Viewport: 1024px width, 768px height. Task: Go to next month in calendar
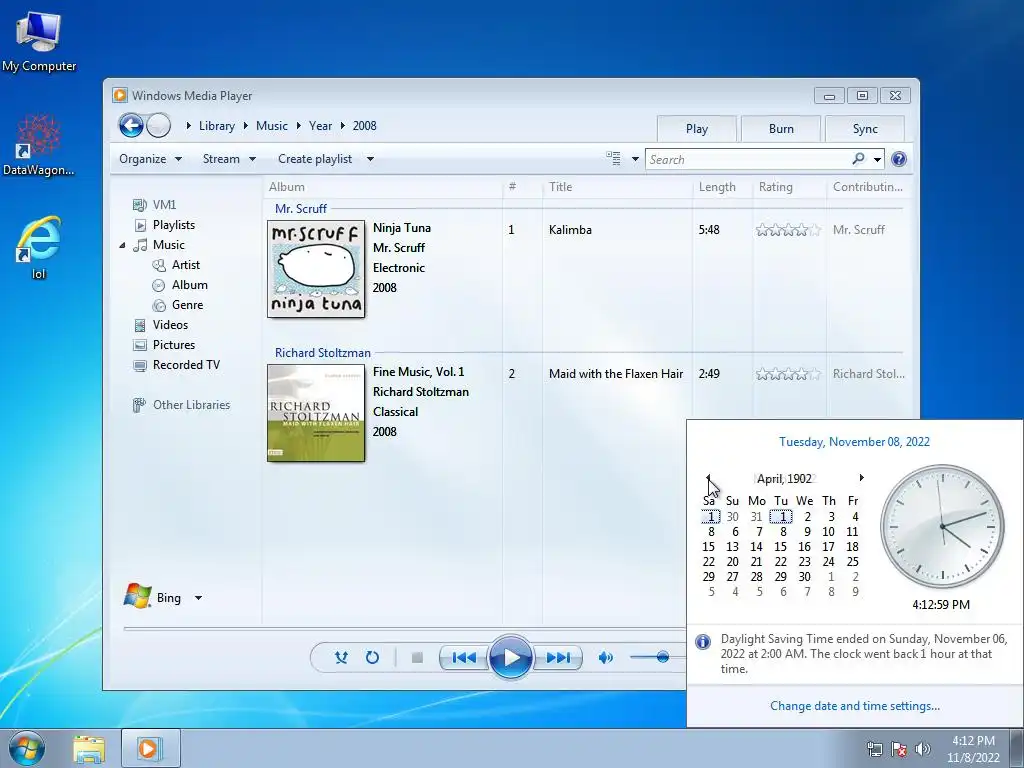coord(861,478)
